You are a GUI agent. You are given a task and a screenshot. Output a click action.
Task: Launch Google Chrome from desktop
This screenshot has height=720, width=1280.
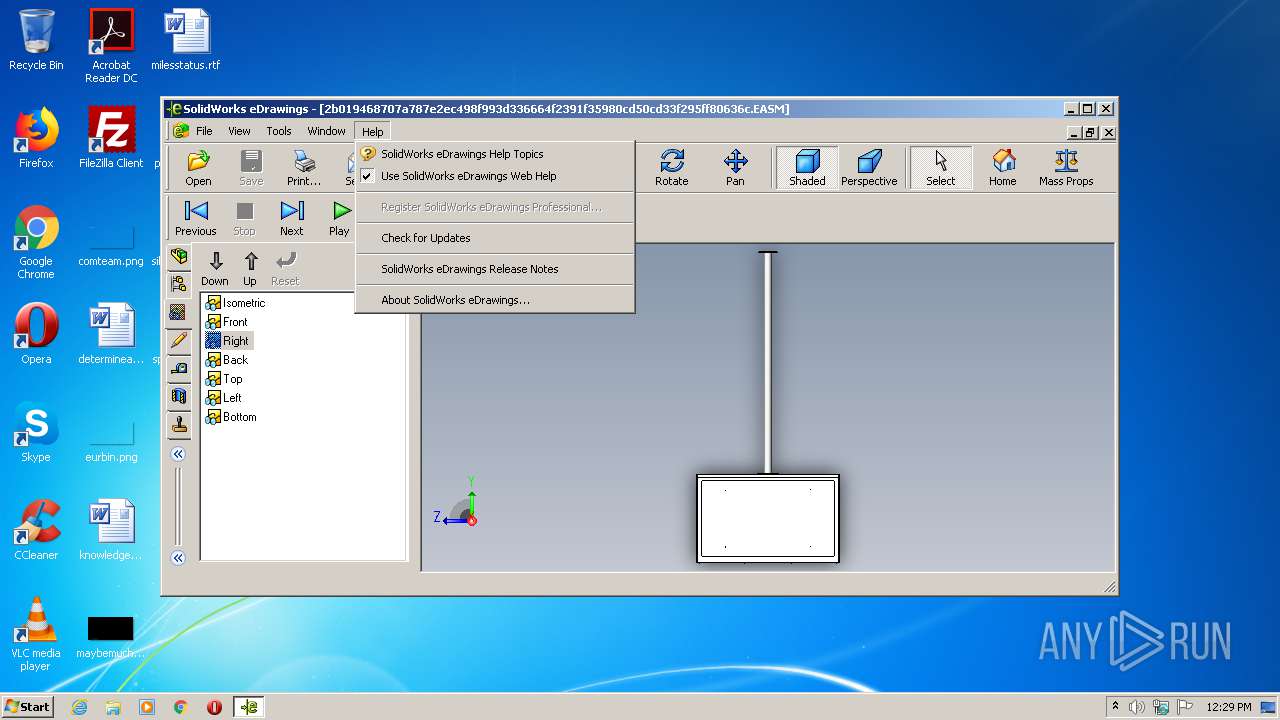(x=36, y=242)
